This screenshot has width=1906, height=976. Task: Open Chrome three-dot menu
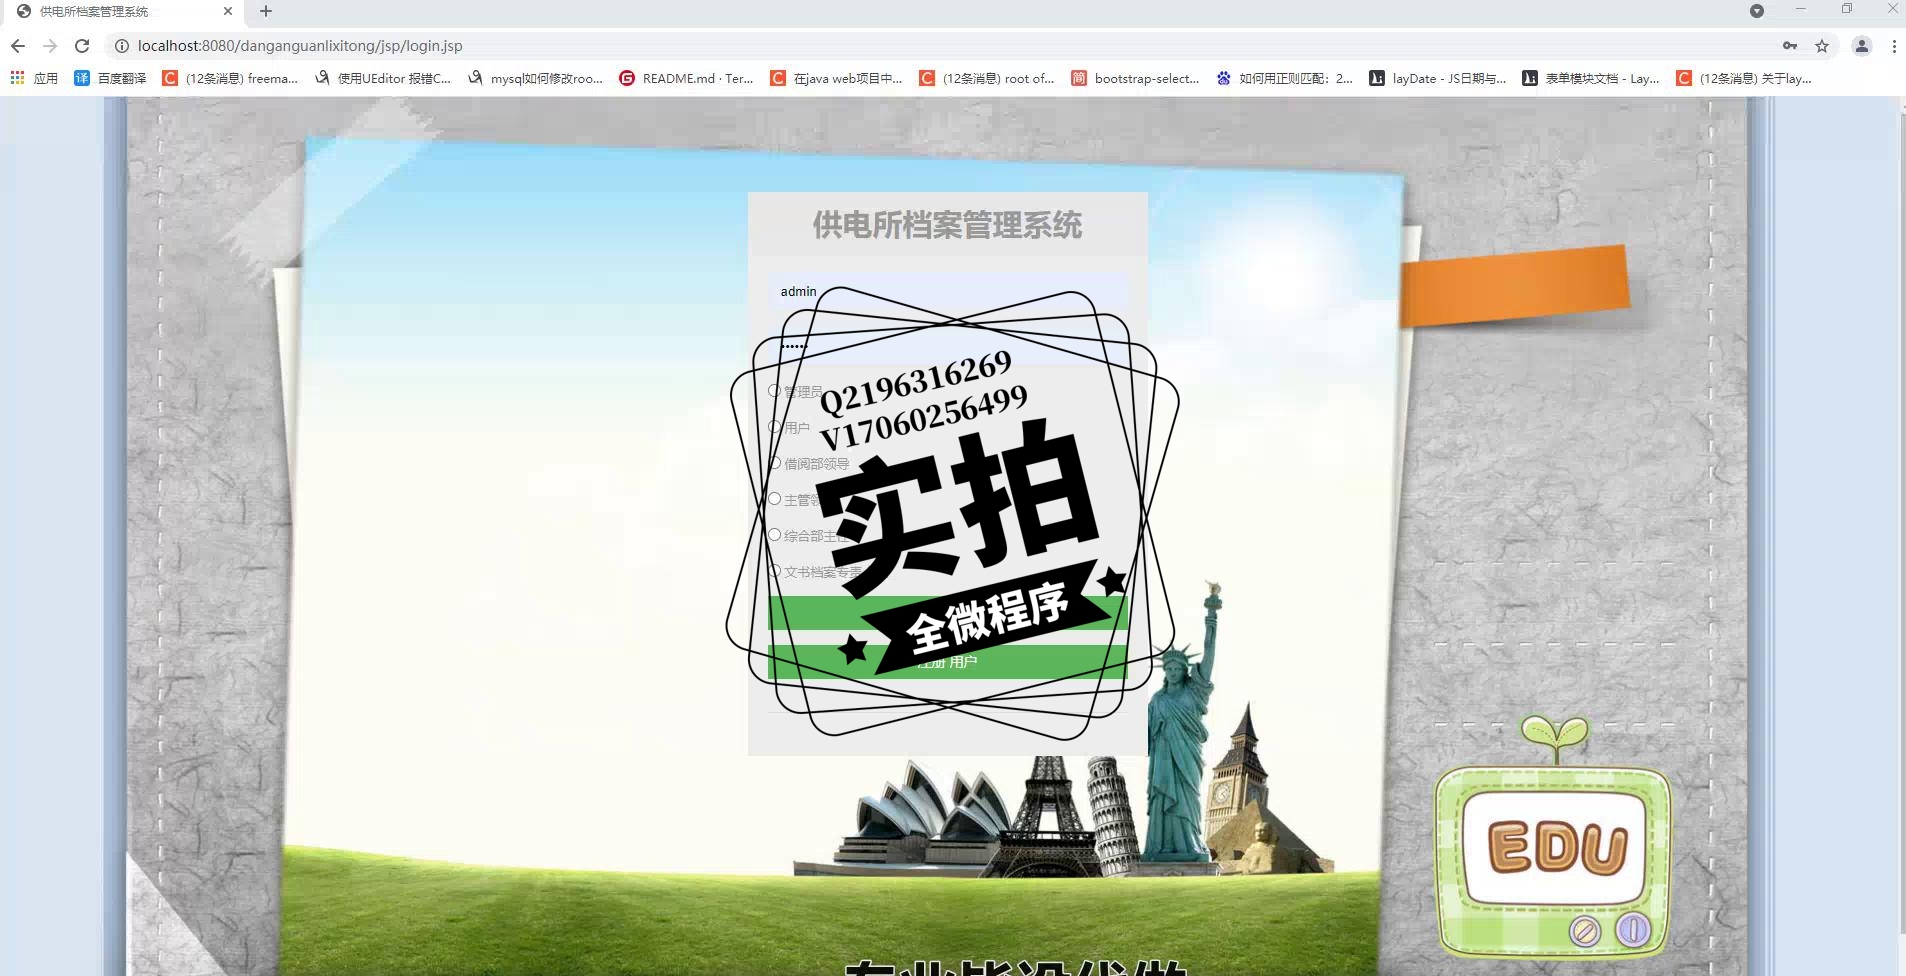coord(1894,46)
